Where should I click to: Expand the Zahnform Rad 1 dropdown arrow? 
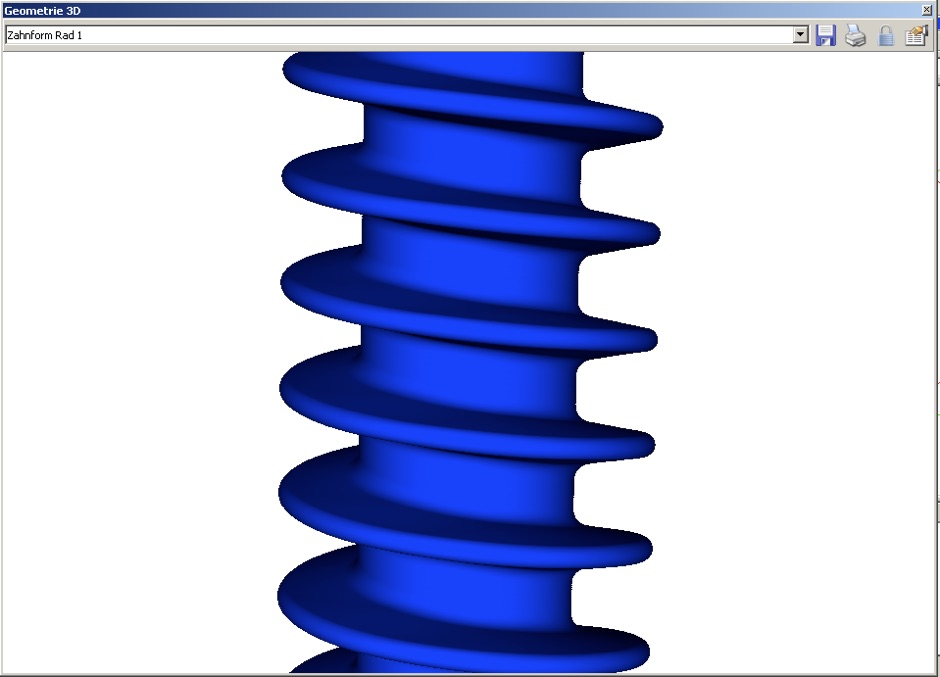click(801, 35)
